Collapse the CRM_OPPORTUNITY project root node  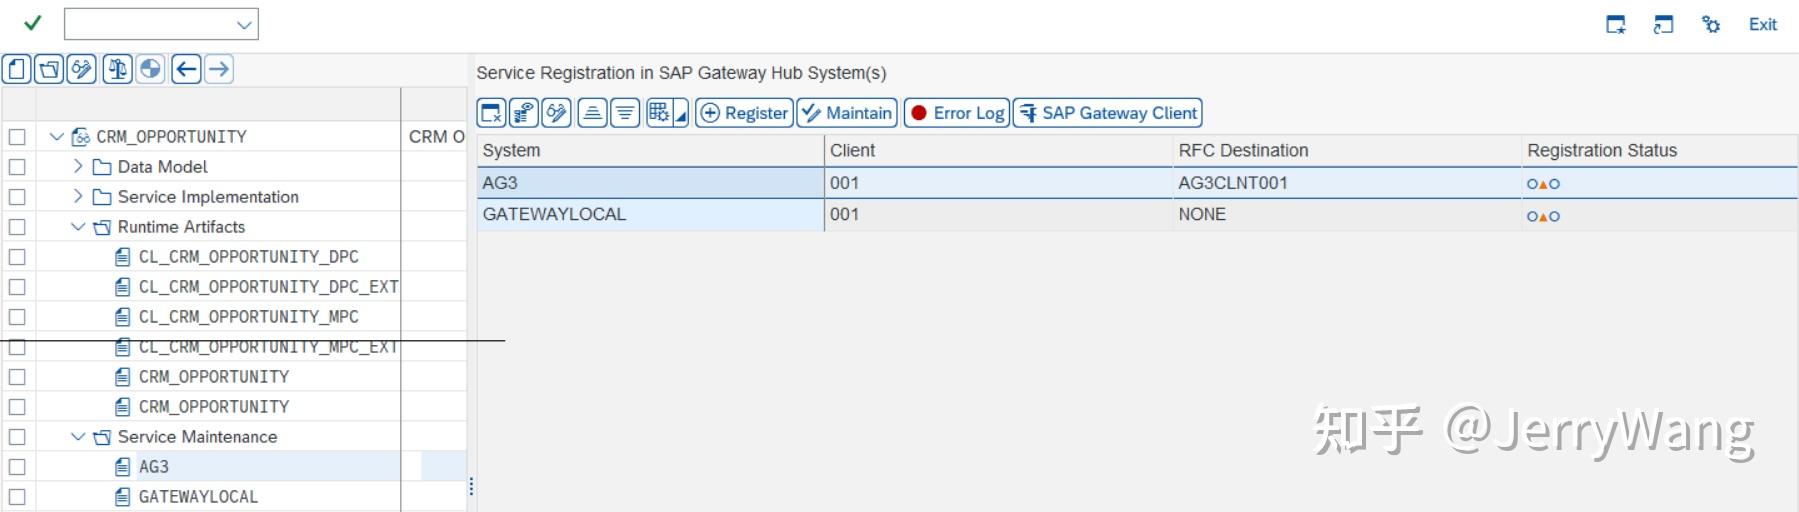(57, 137)
